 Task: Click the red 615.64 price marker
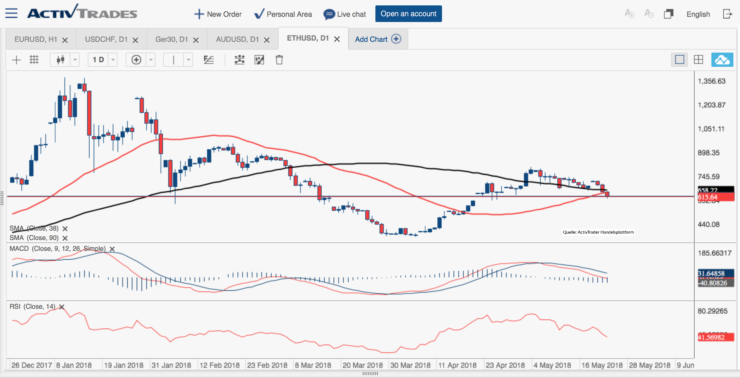715,197
